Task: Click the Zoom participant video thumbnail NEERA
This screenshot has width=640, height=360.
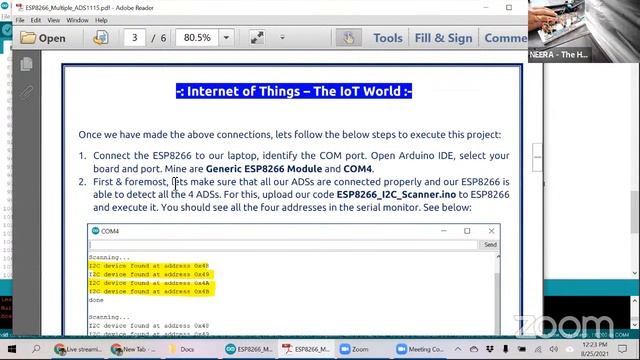Action: [x=584, y=31]
